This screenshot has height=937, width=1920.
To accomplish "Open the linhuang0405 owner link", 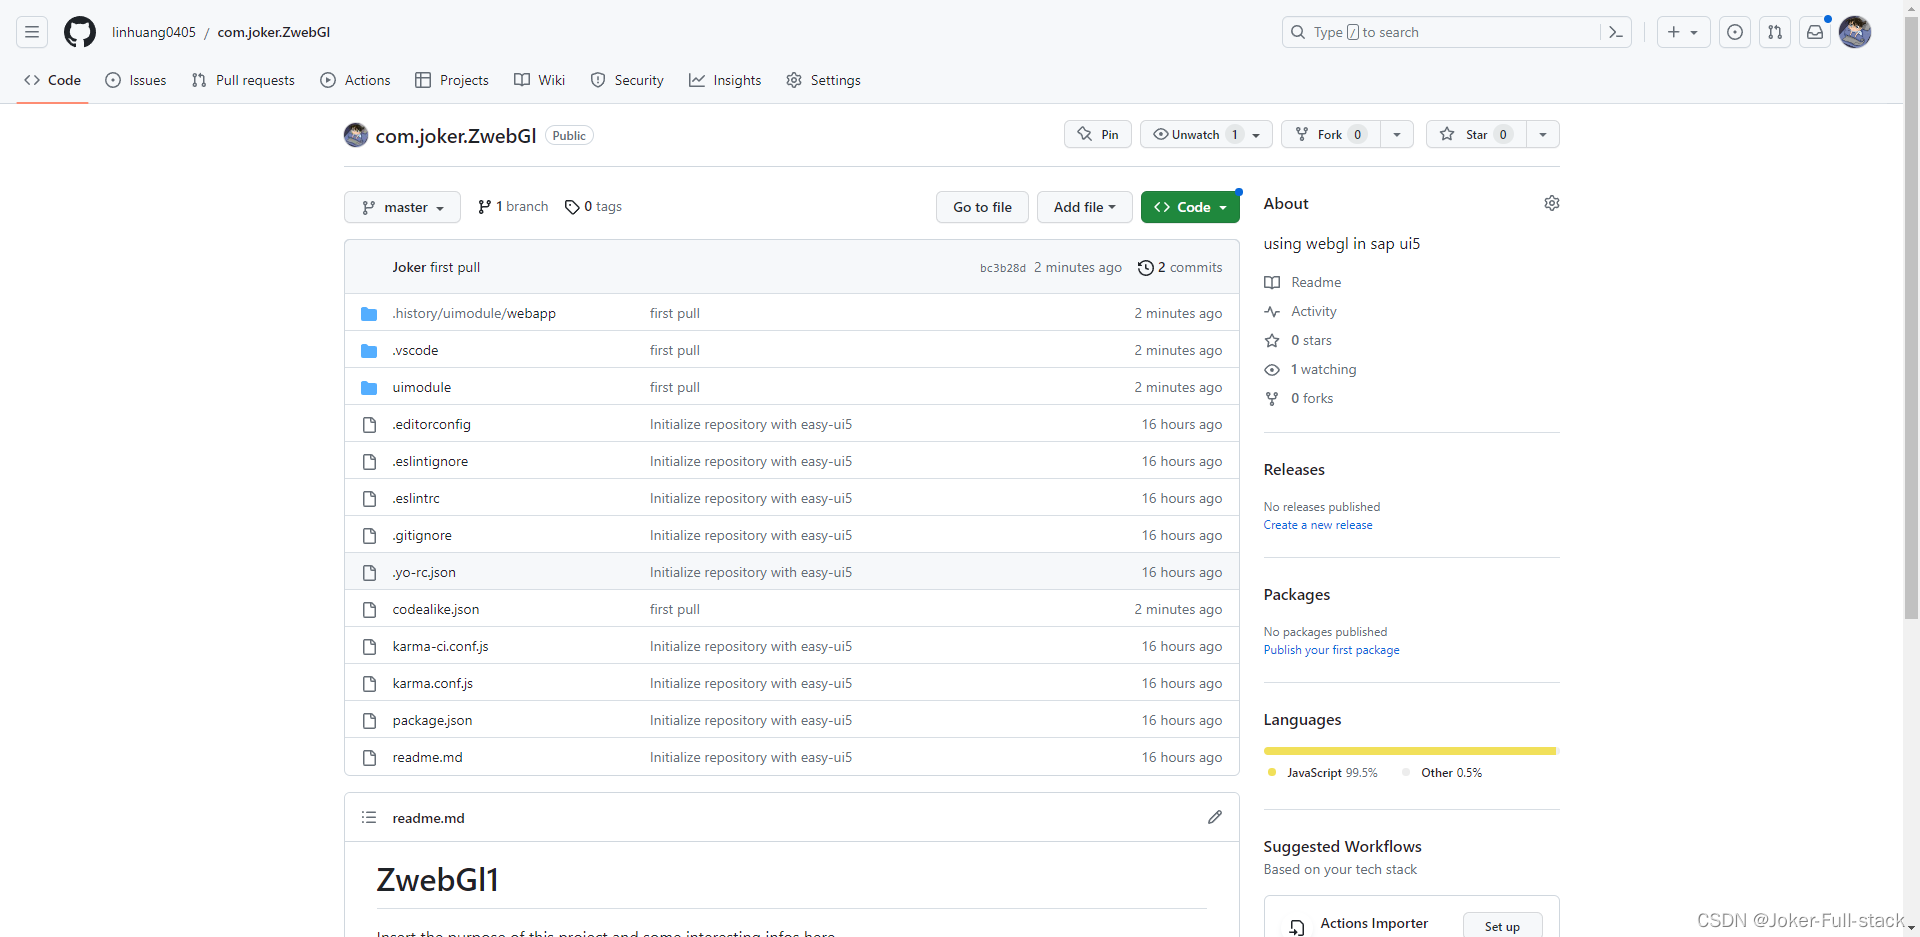I will 154,32.
